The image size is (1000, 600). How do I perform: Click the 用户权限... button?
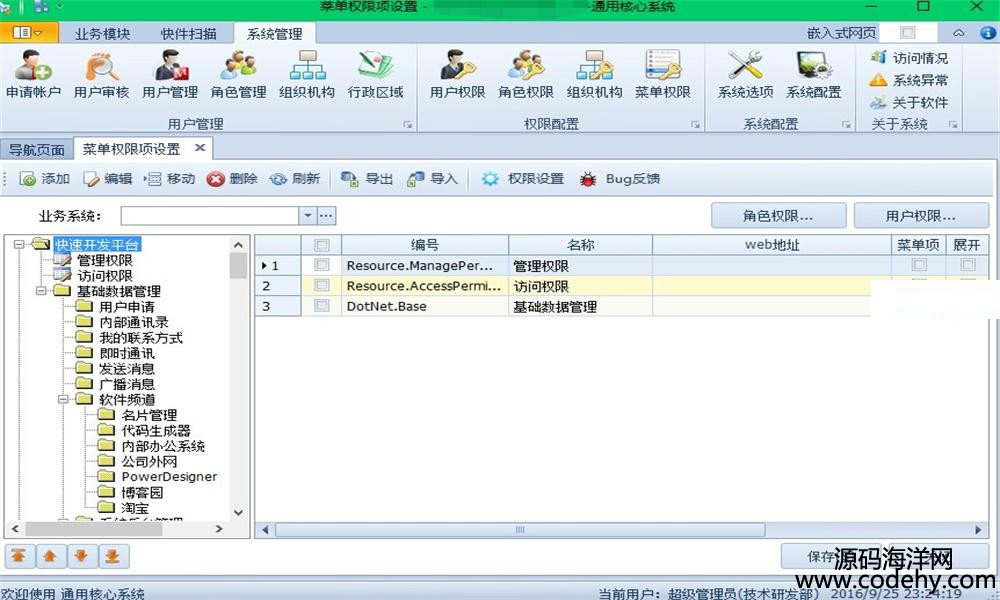click(x=921, y=216)
